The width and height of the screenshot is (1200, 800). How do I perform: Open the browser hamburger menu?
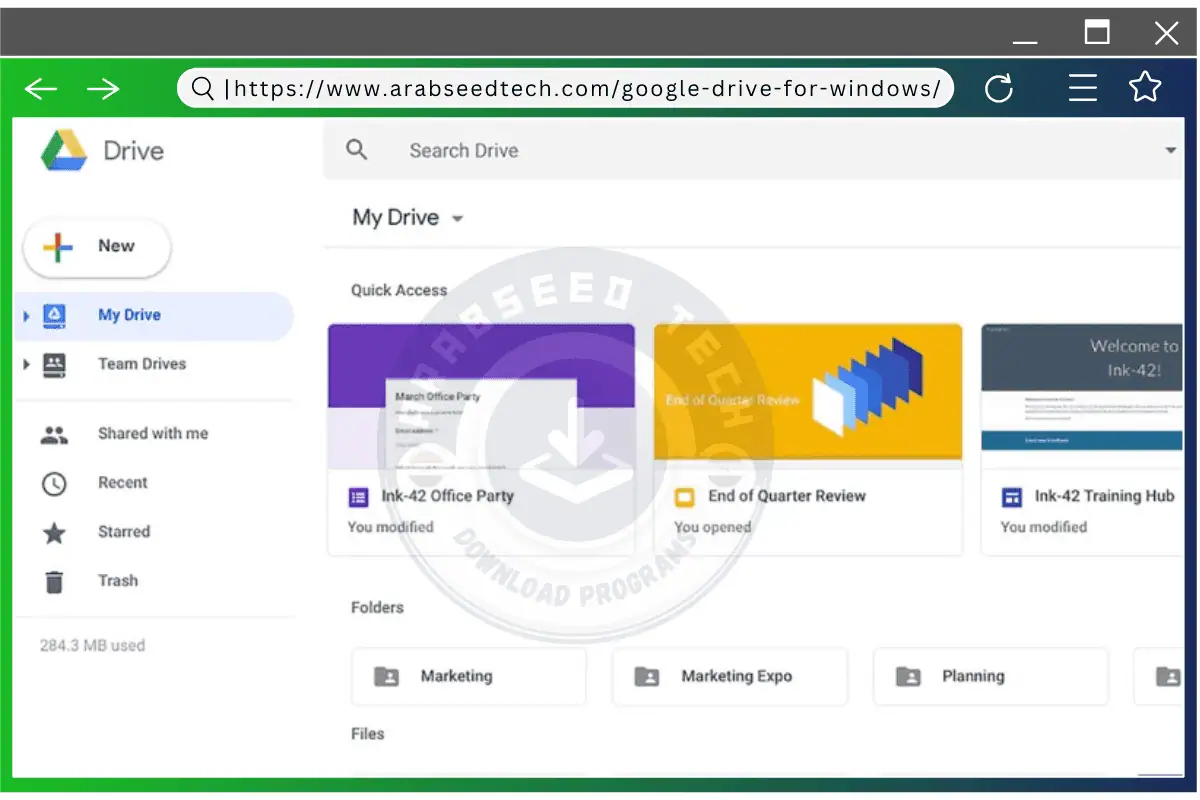click(1083, 88)
